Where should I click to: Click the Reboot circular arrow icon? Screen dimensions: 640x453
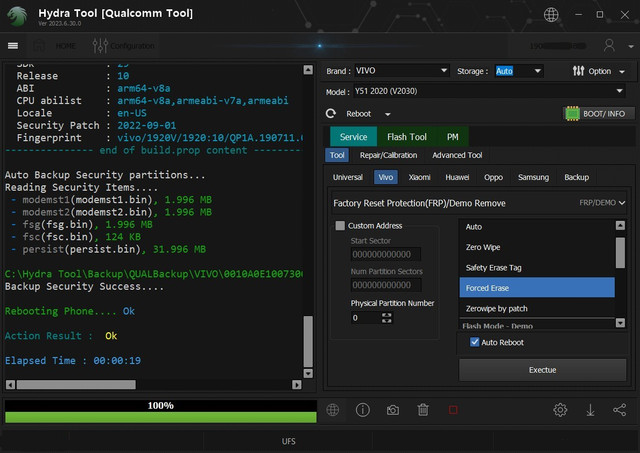331,113
